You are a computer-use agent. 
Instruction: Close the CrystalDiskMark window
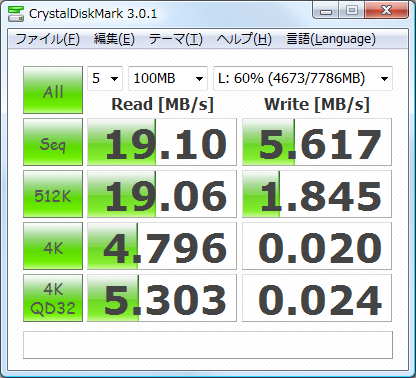click(386, 11)
